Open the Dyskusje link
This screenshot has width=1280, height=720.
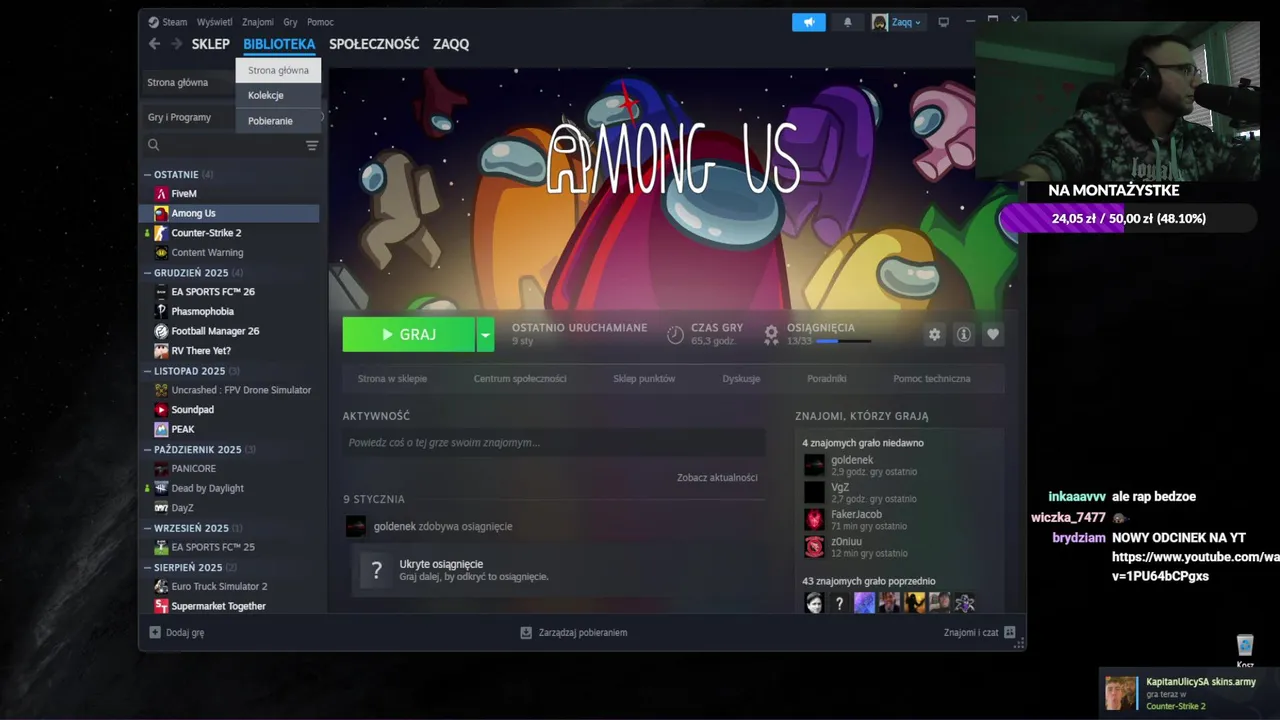click(x=741, y=379)
